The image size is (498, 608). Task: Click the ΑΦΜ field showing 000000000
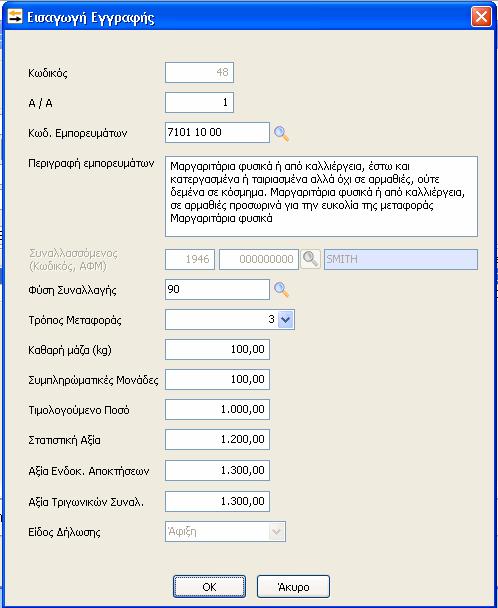(x=259, y=259)
